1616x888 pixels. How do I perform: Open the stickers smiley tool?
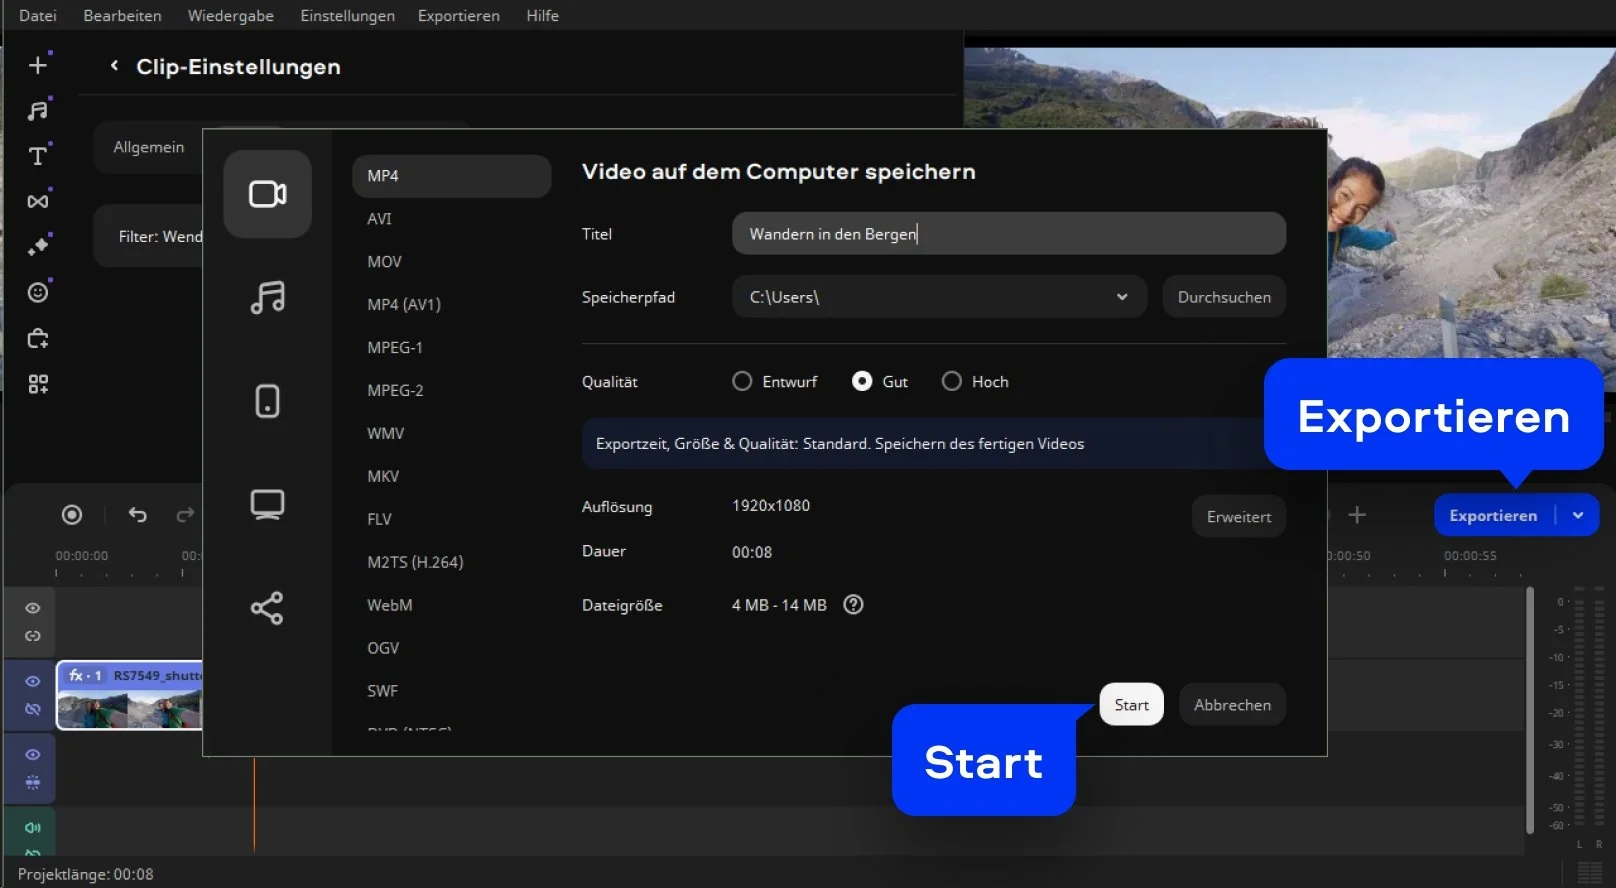pos(38,292)
